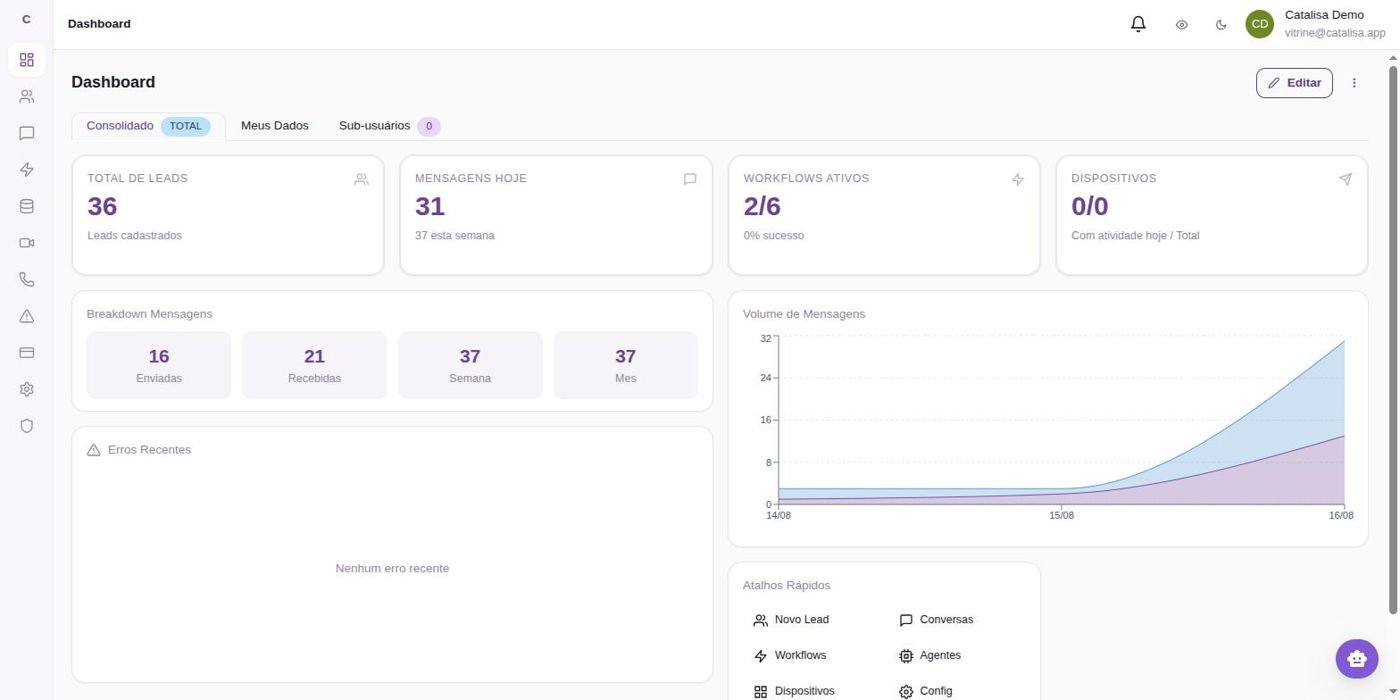Click the Agentes shortcut
Screen dimensions: 1400x700
pos(930,656)
